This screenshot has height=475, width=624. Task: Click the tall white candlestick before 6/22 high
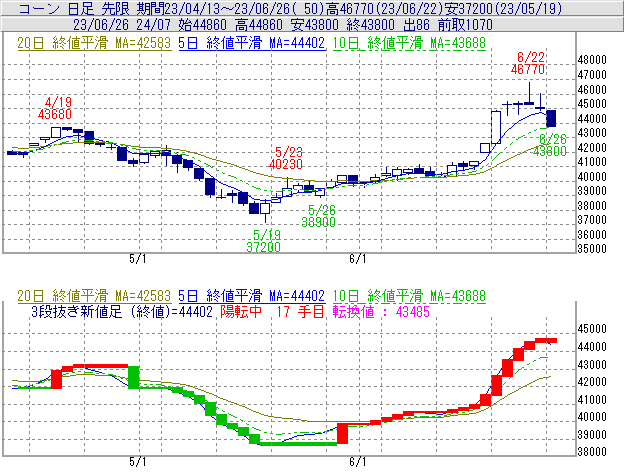(x=496, y=127)
